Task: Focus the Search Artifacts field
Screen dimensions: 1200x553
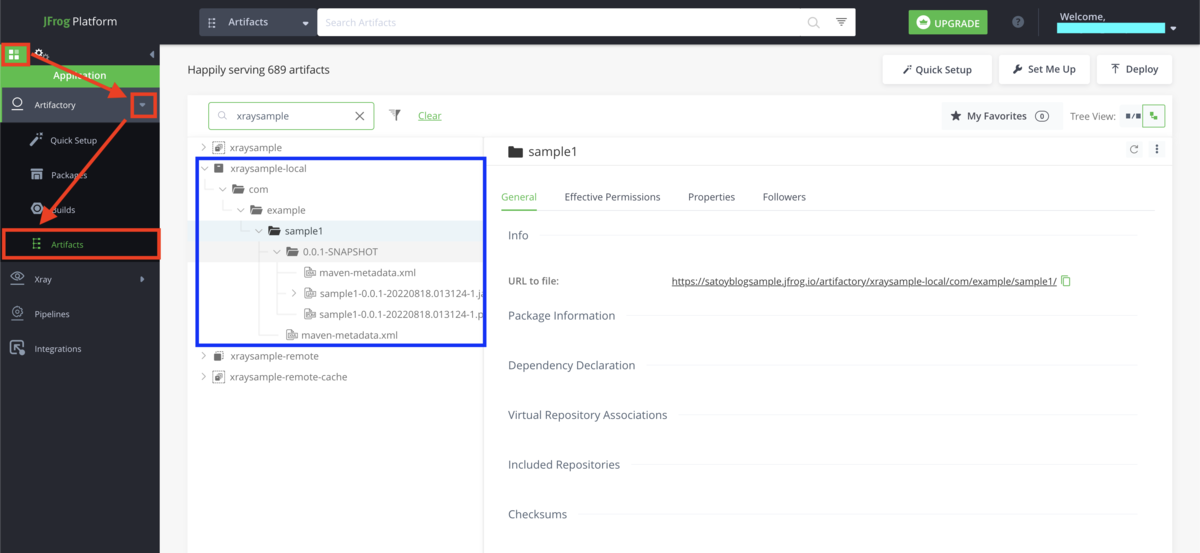Action: [560, 22]
